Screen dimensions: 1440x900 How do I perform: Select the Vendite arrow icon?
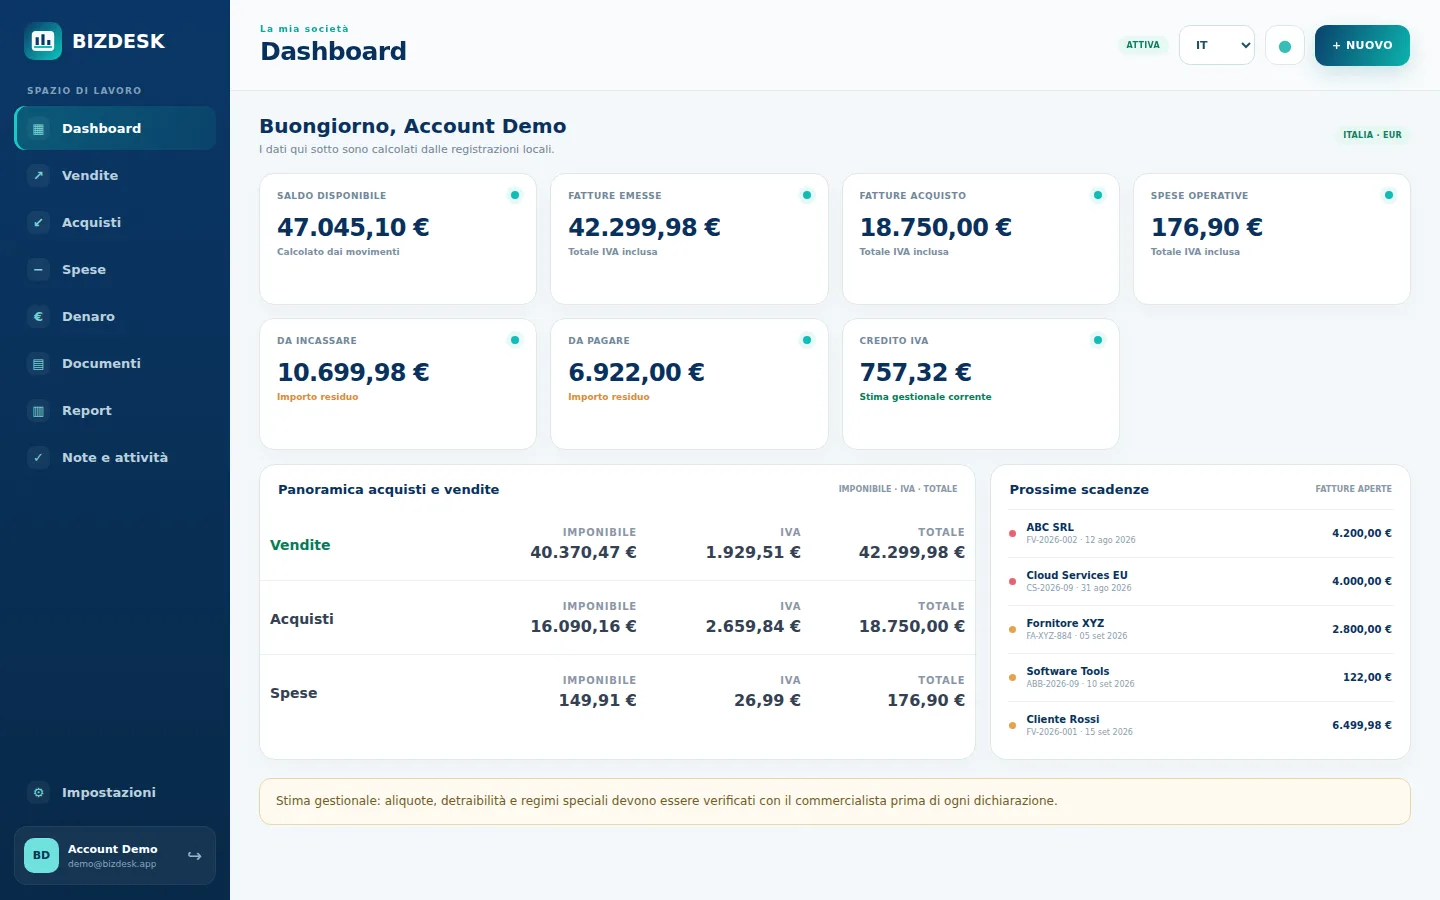(x=38, y=175)
